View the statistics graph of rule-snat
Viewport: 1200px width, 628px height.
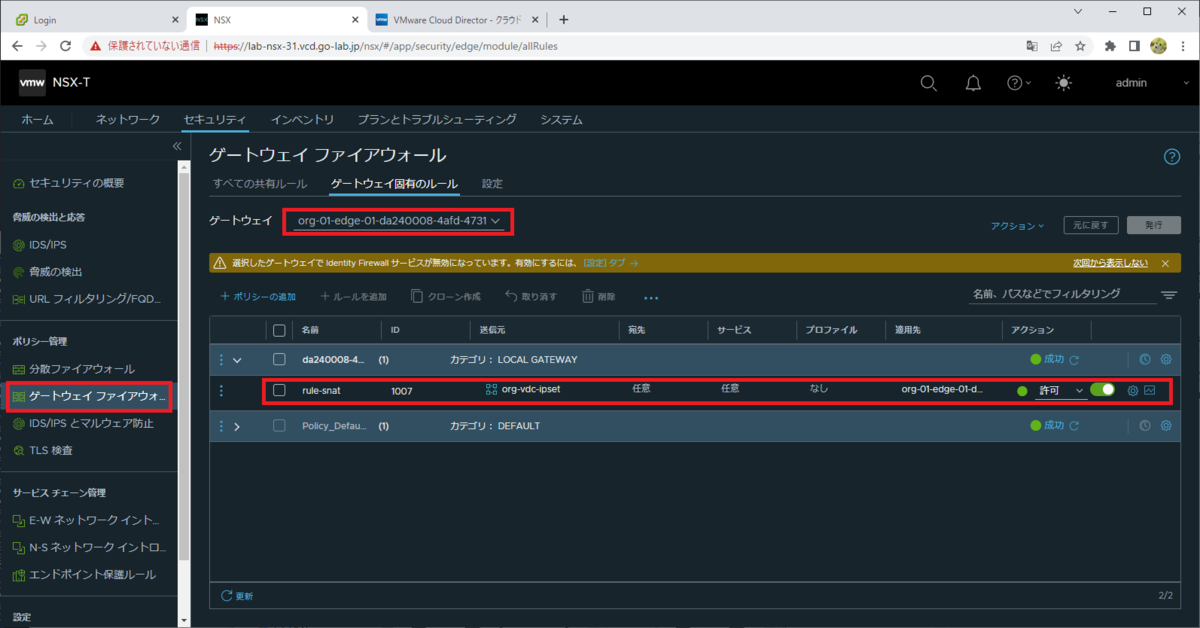[x=1150, y=390]
